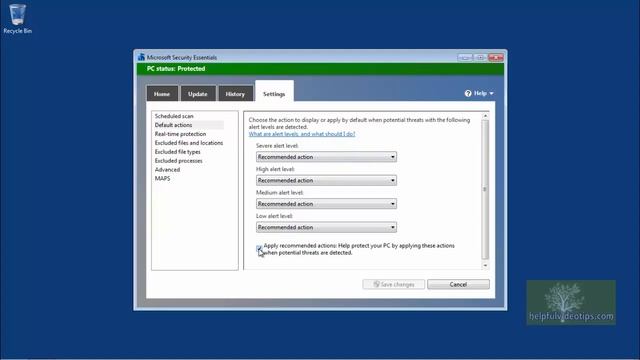Click scrollbar down arrow in settings pane
The width and height of the screenshot is (640, 360).
(485, 265)
